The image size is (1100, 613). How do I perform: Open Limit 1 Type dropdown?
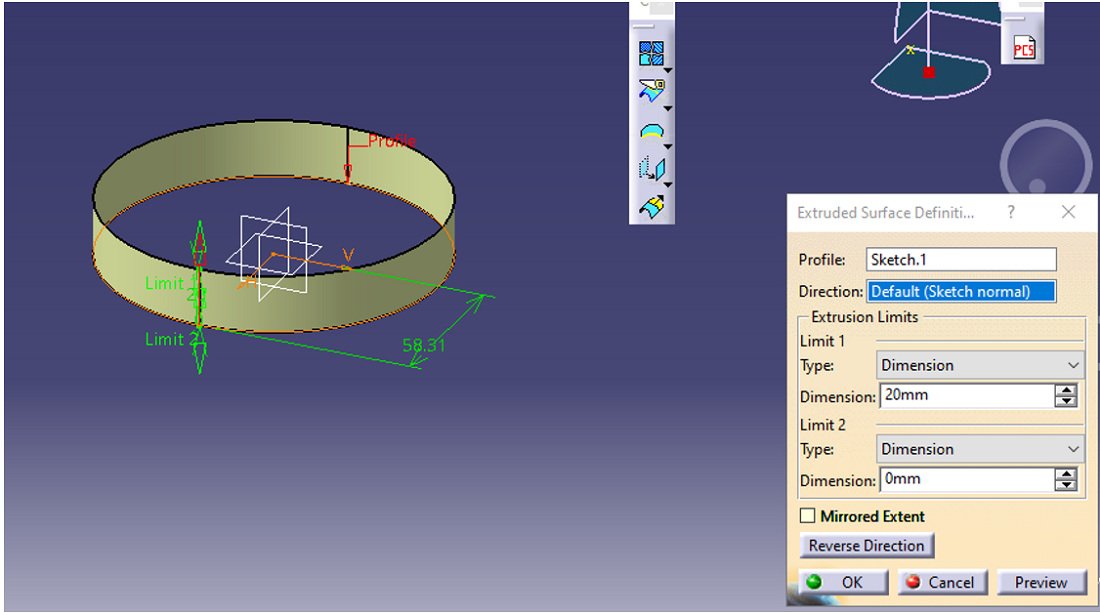[980, 365]
